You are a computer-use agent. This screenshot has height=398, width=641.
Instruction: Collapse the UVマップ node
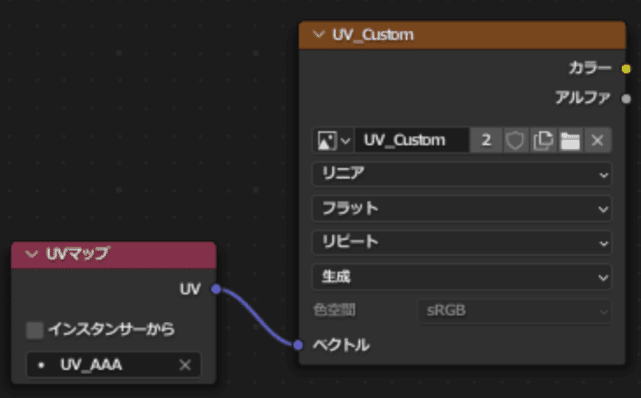[x=31, y=254]
